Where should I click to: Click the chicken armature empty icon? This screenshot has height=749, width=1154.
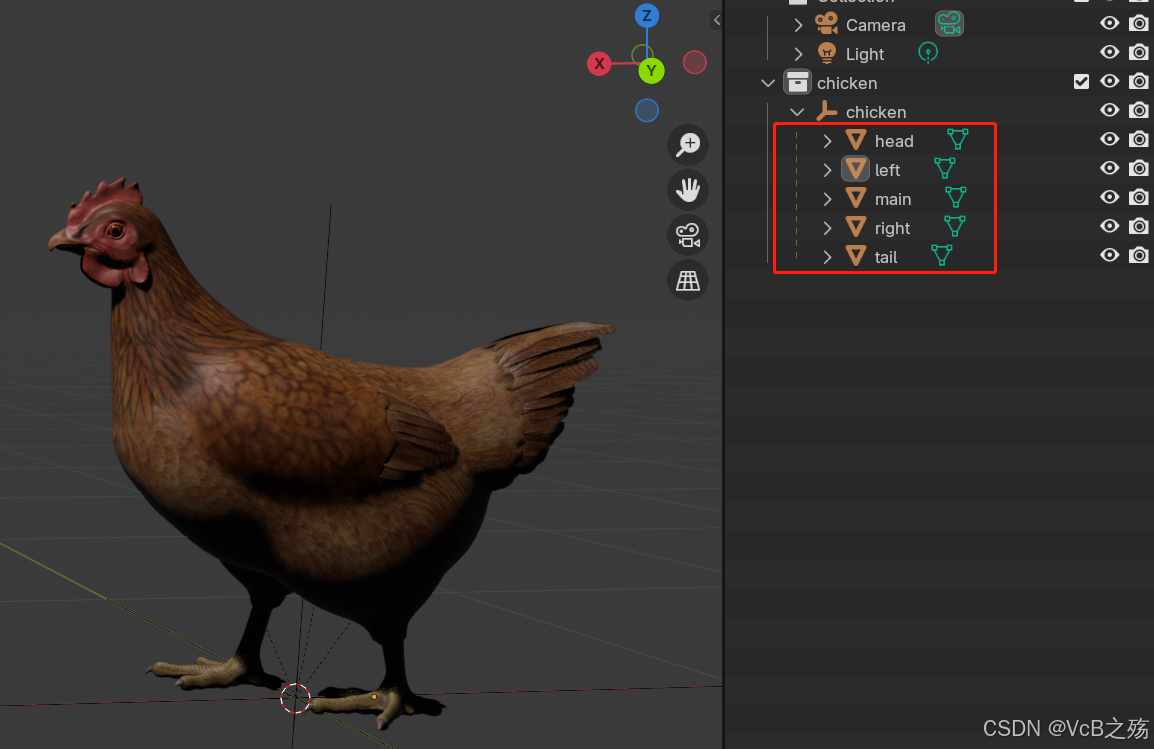(x=826, y=111)
